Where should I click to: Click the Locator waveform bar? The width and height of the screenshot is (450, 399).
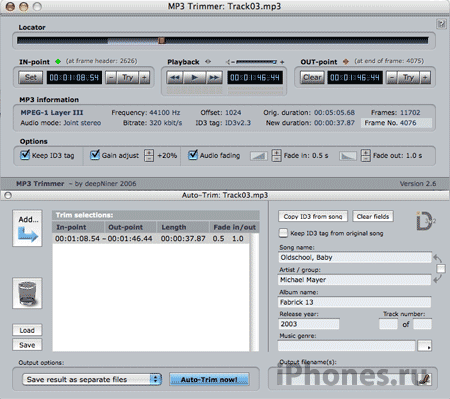point(223,41)
